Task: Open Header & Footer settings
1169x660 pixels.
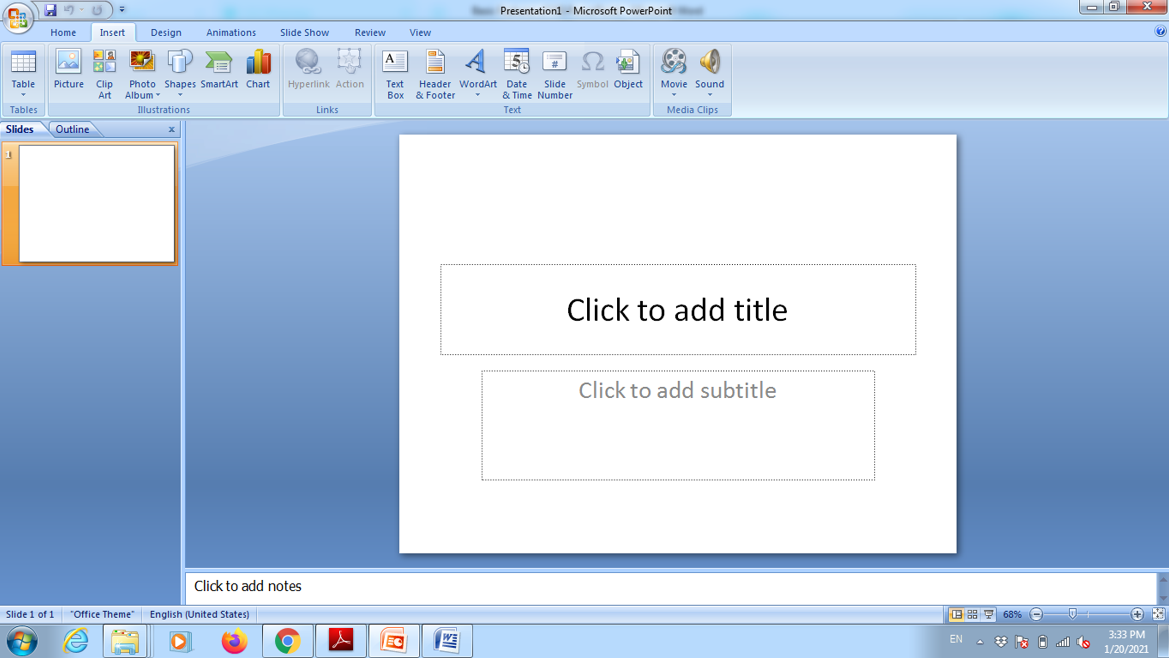Action: (435, 73)
